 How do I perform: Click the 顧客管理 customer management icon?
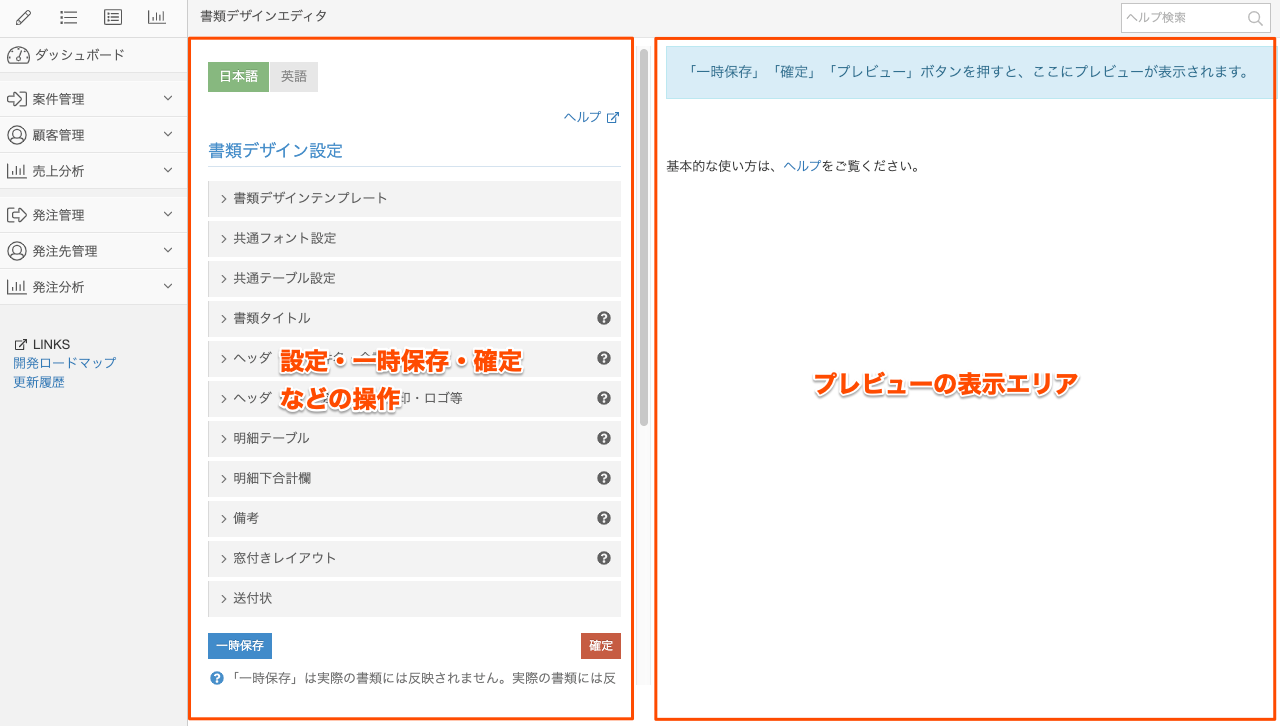coord(18,134)
